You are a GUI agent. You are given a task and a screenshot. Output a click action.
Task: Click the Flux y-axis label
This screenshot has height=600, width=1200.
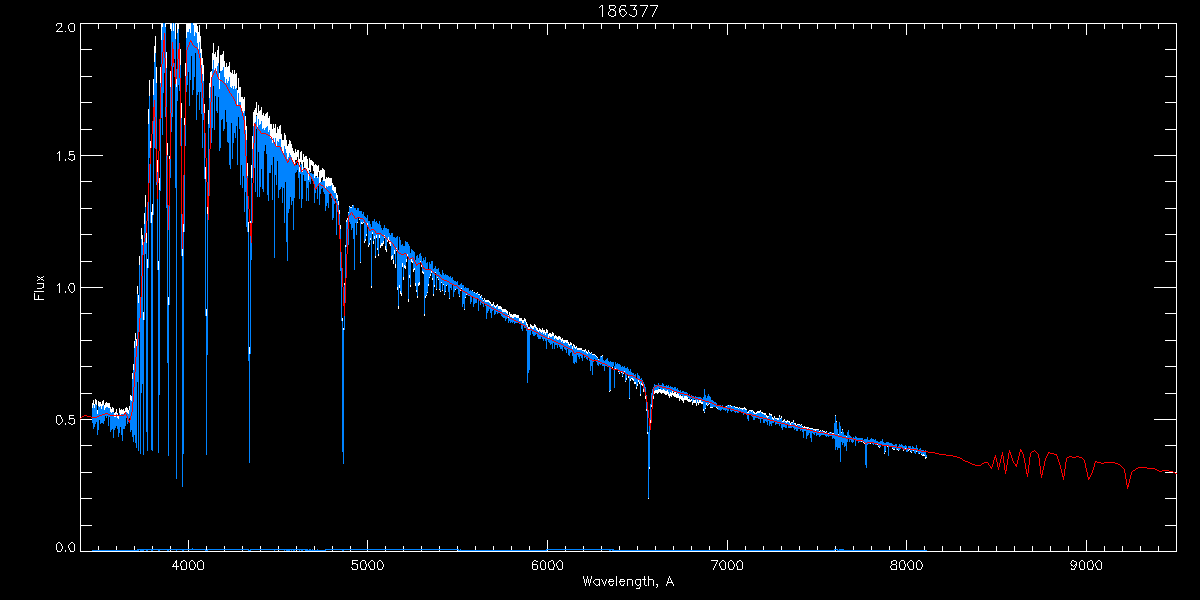[40, 288]
